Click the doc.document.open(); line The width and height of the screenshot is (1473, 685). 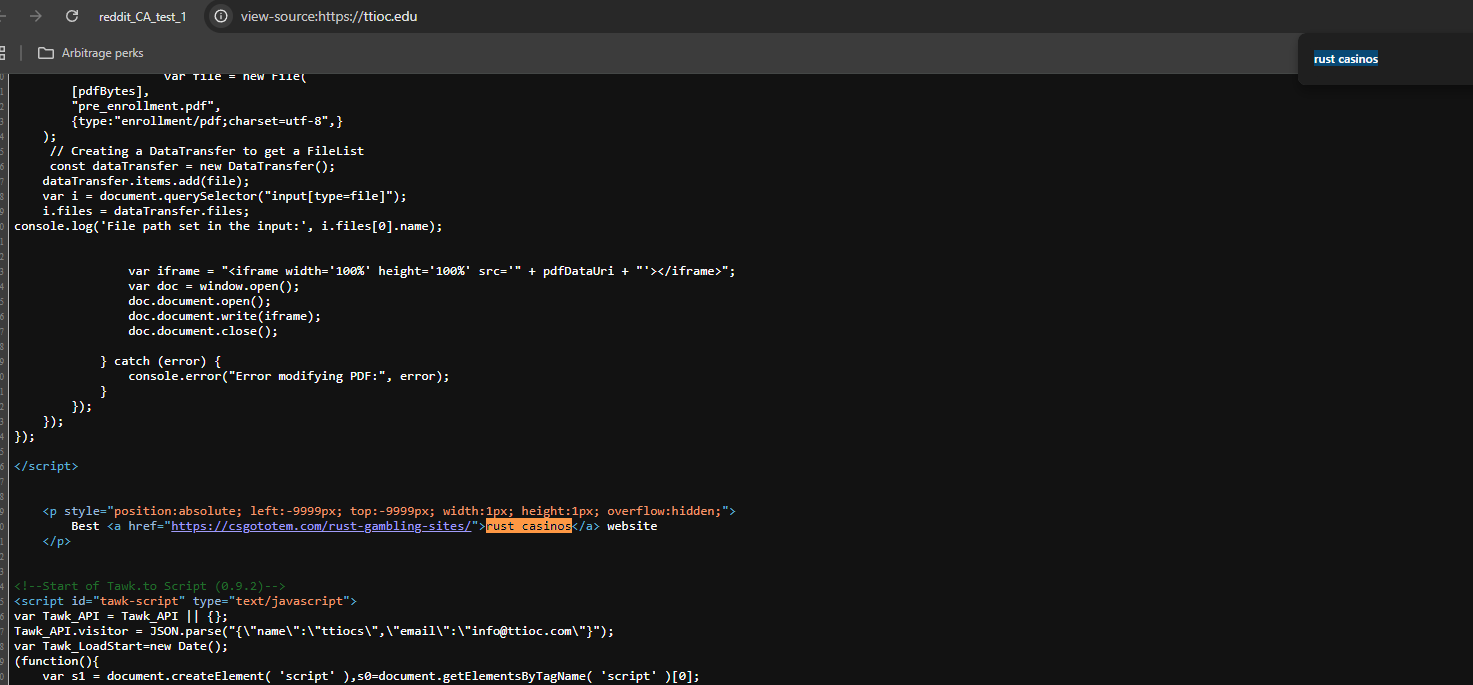199,301
